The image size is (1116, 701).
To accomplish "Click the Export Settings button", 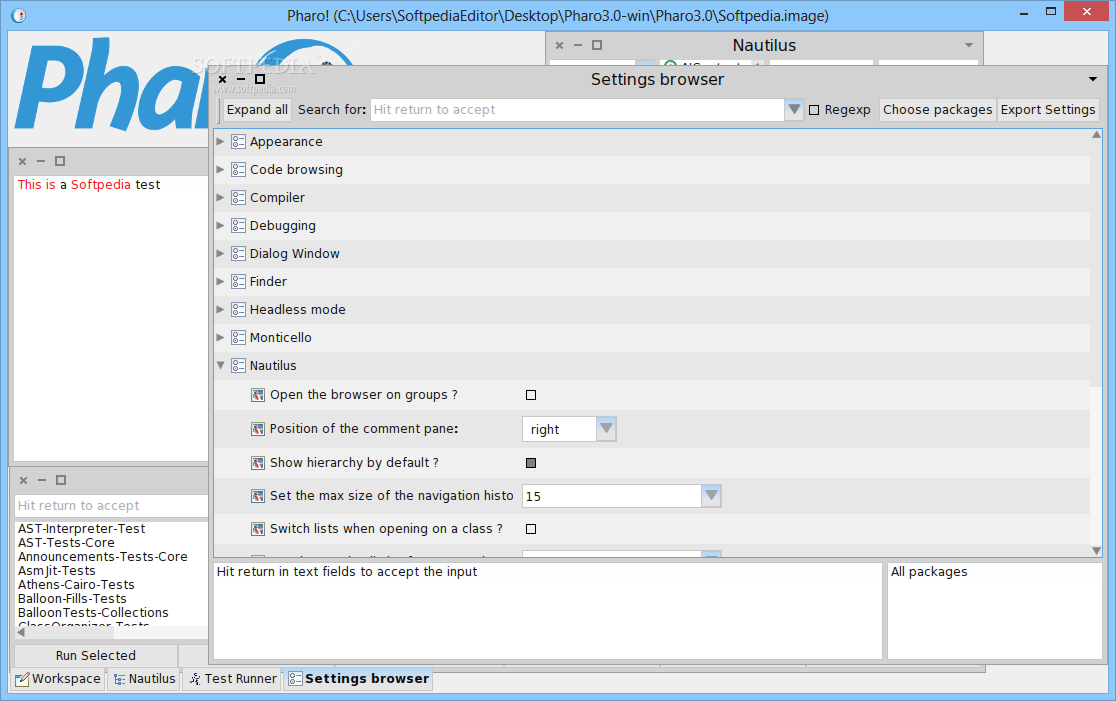I will 1048,110.
